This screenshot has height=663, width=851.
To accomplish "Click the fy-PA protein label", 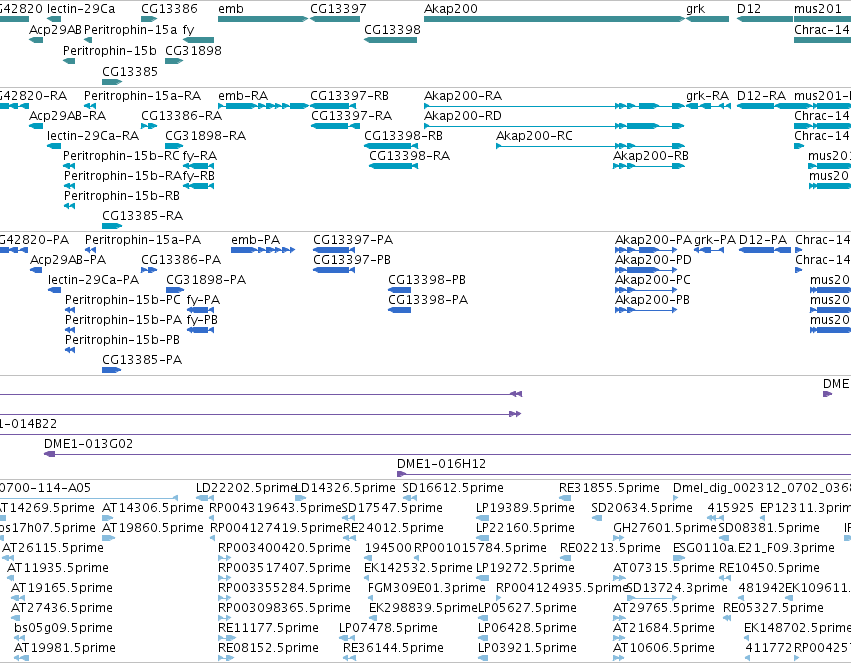I will 203,301.
